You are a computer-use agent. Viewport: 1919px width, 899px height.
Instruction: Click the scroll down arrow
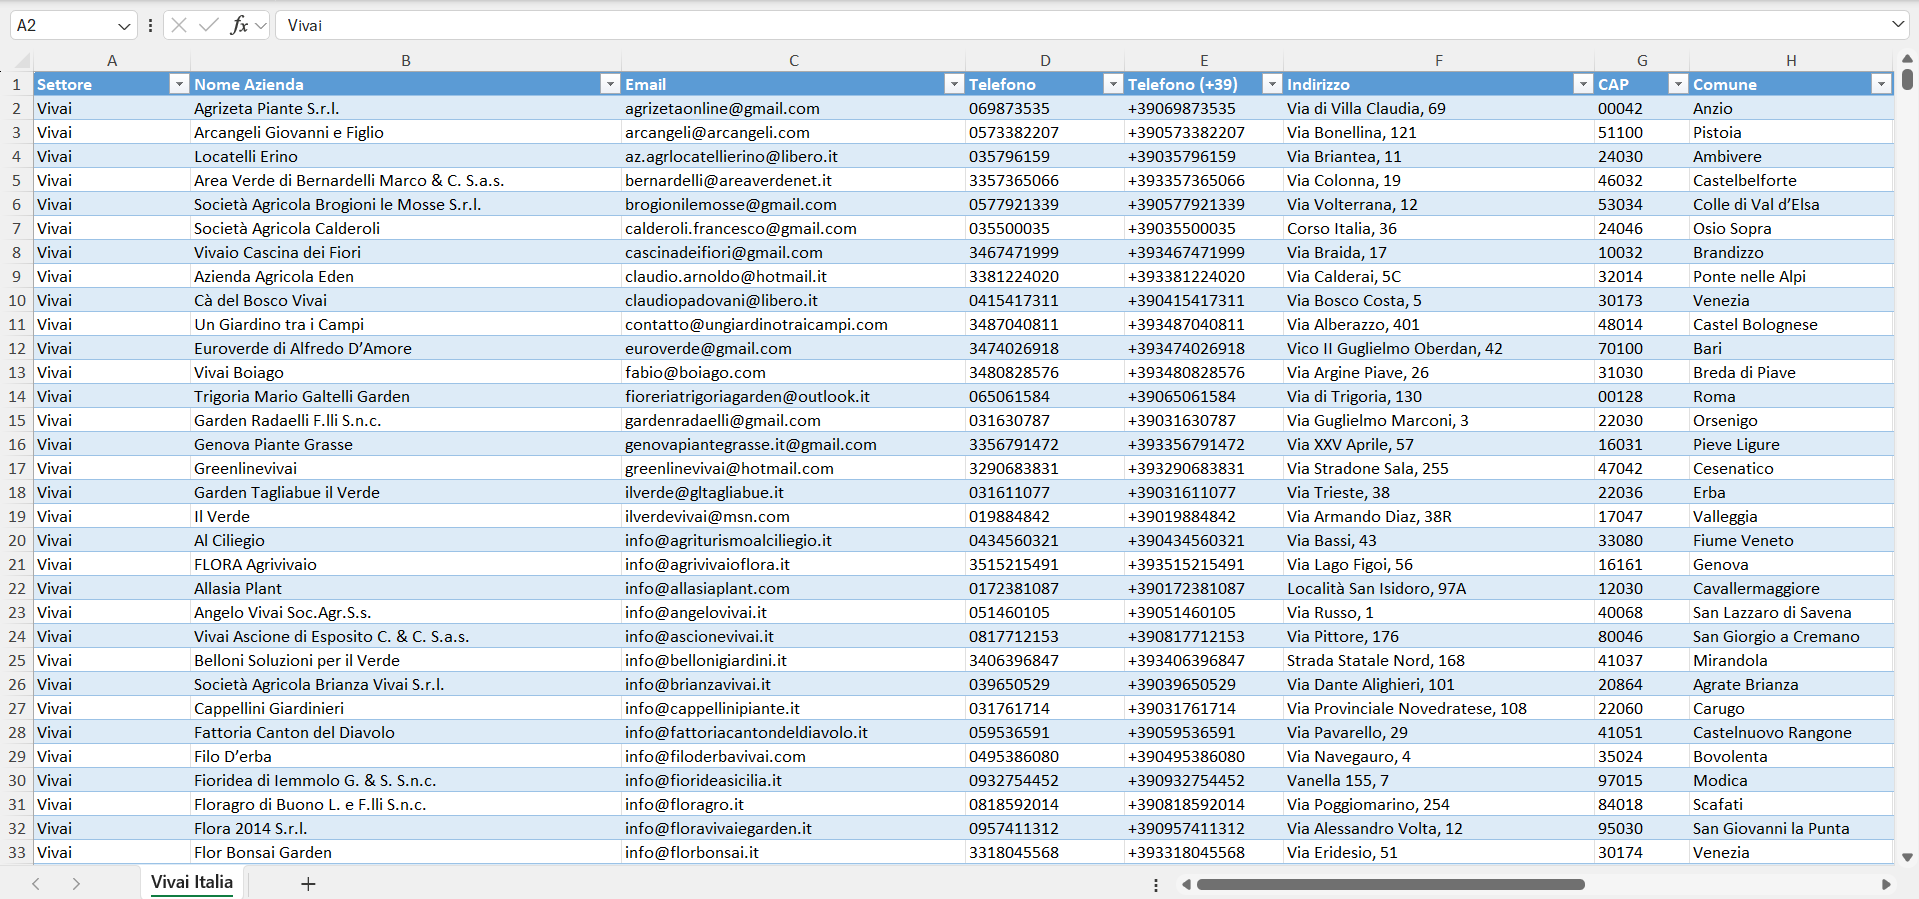point(1907,857)
